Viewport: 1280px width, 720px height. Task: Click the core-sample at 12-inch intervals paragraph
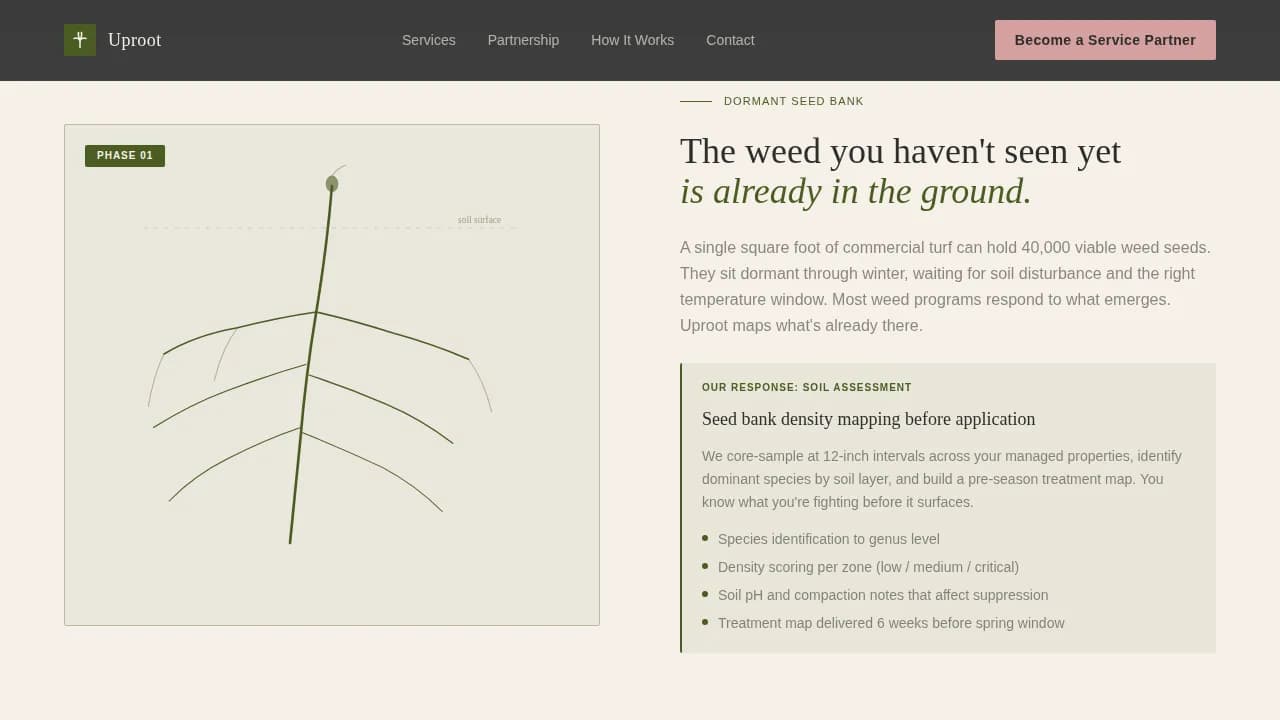(x=942, y=479)
